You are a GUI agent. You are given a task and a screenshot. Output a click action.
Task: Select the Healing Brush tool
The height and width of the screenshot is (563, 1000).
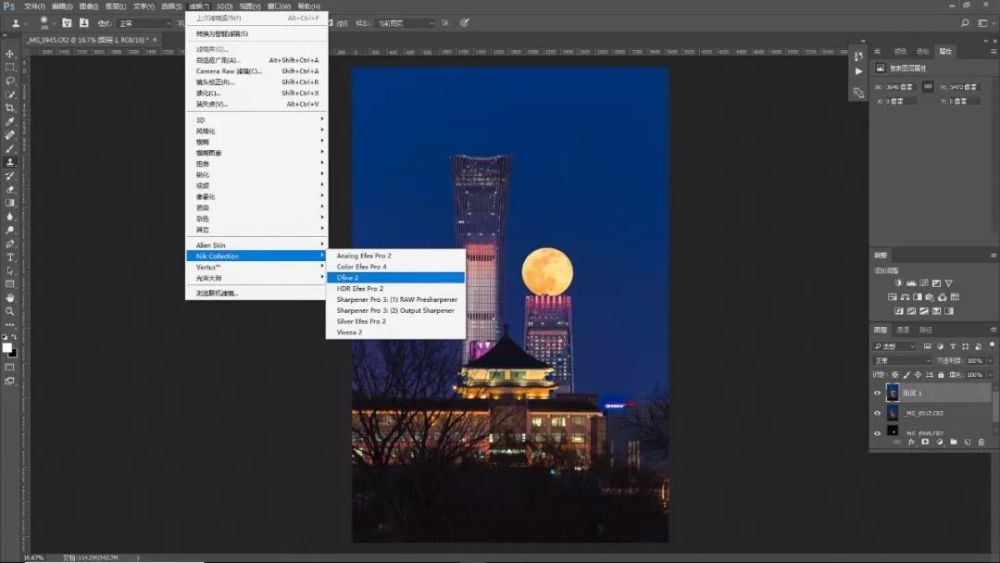(x=10, y=135)
